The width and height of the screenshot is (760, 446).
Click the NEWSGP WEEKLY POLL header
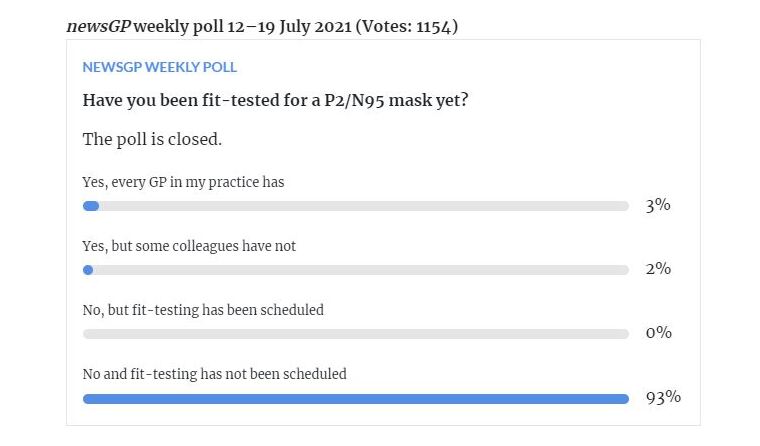coord(159,67)
